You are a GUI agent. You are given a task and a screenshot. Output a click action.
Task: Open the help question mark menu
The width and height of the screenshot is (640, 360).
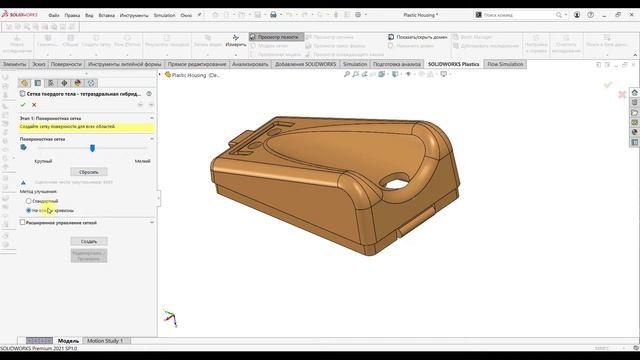point(591,15)
